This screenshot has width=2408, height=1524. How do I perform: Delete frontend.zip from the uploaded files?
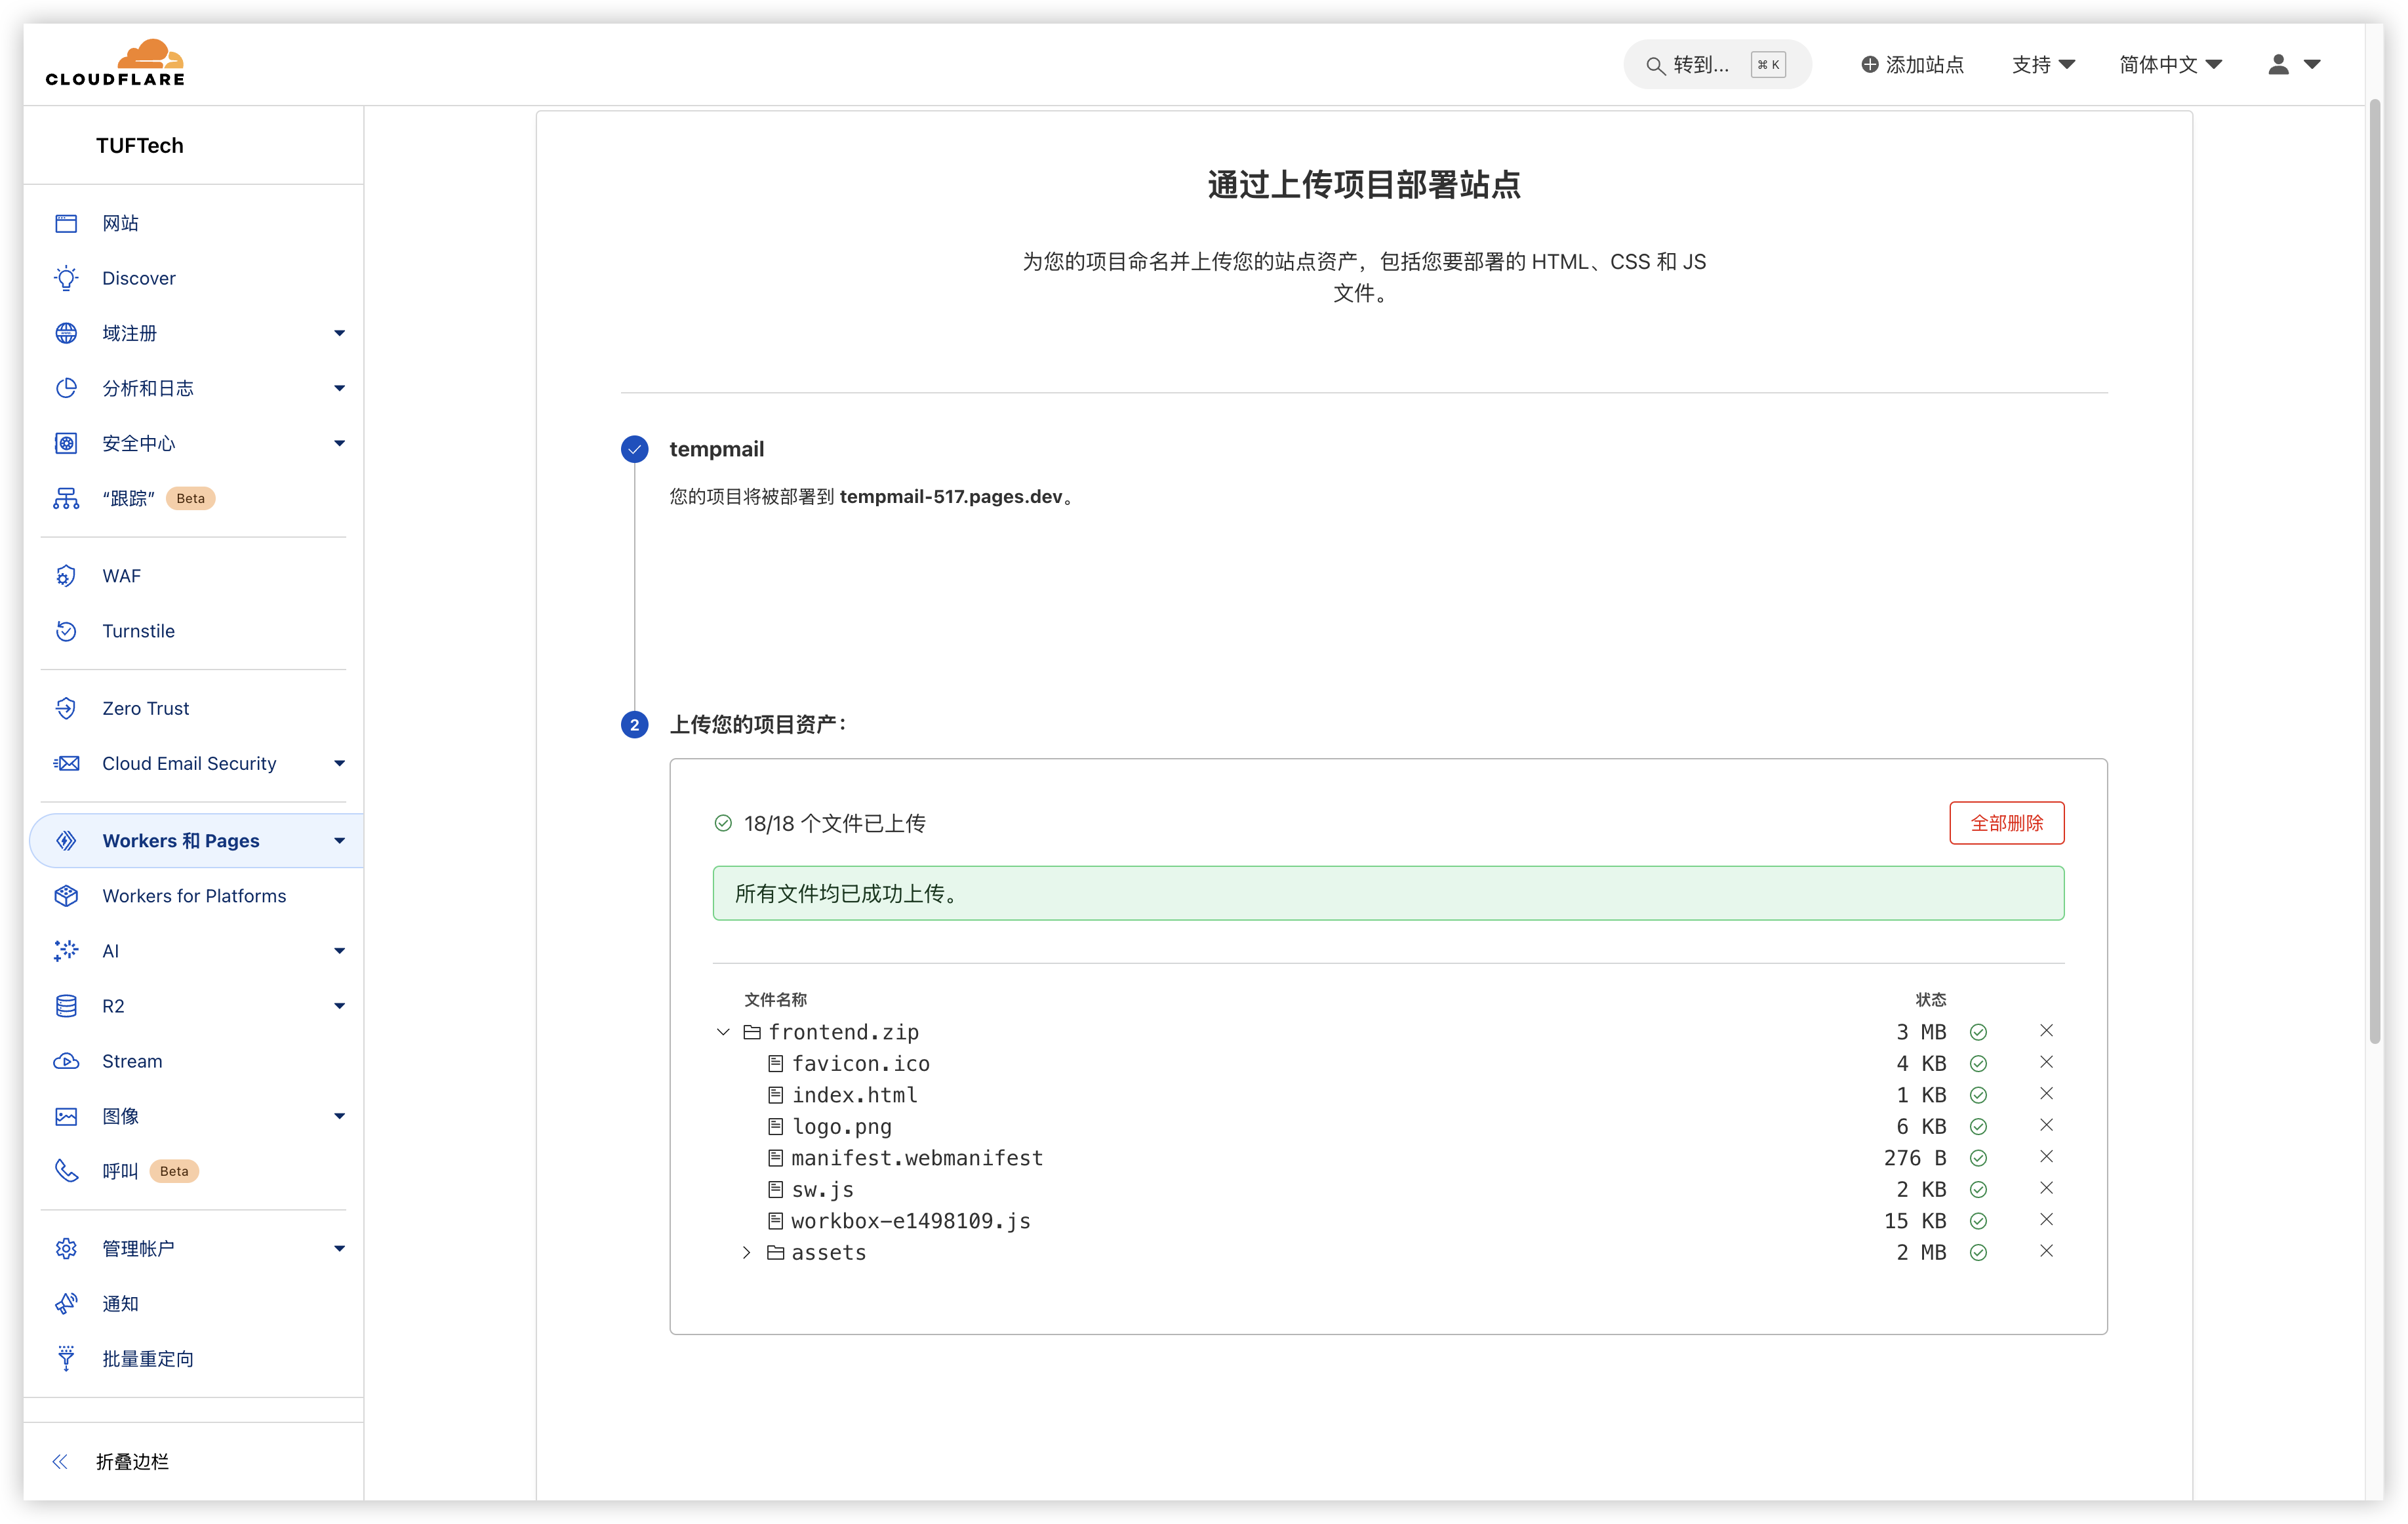(x=2046, y=1031)
